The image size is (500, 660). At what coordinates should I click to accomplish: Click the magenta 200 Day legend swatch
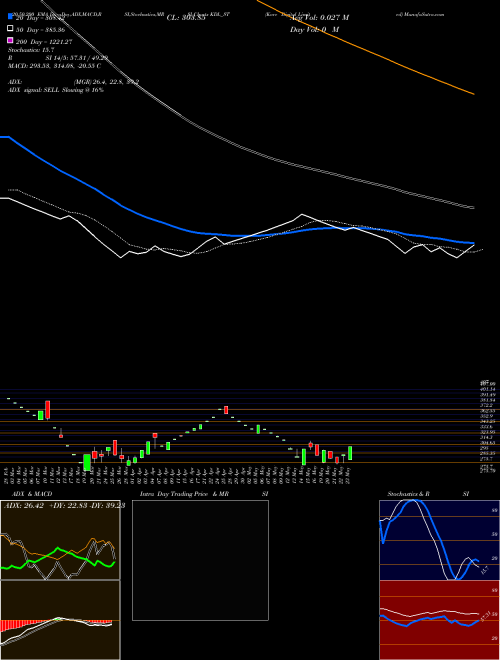tap(11, 40)
